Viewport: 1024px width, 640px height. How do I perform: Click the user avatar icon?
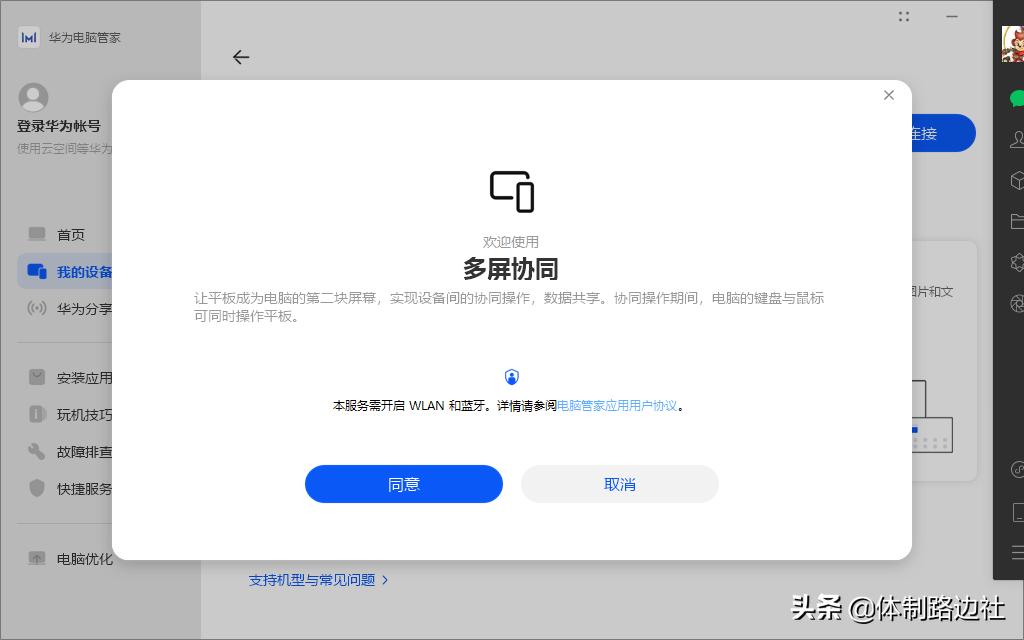coord(33,97)
